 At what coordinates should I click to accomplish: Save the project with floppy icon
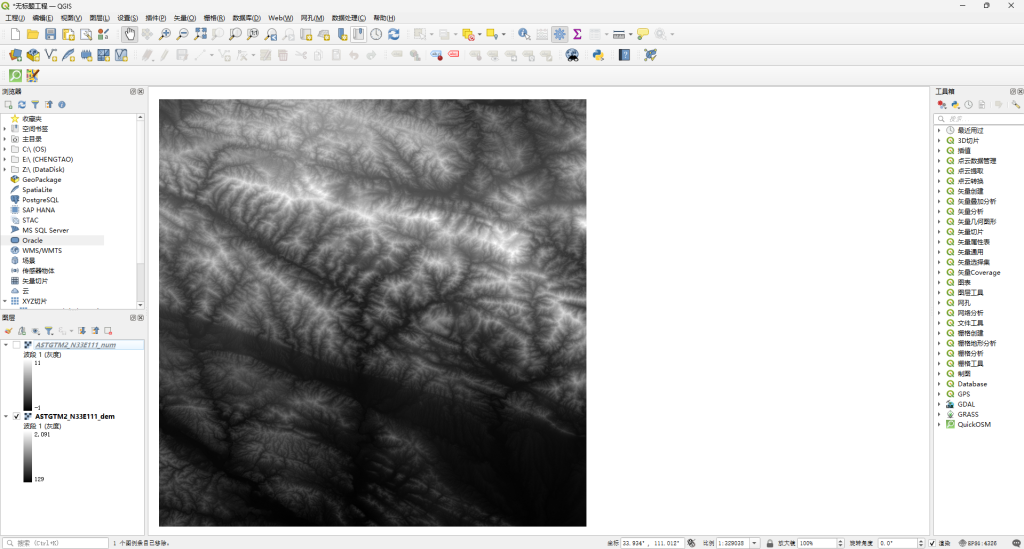tap(50, 34)
